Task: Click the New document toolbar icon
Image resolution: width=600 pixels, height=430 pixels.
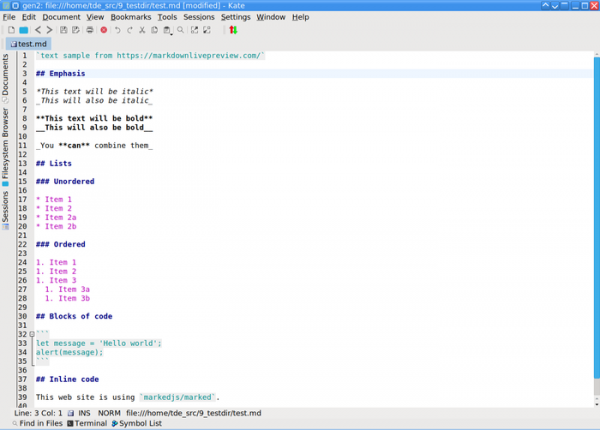Action: tap(10, 30)
